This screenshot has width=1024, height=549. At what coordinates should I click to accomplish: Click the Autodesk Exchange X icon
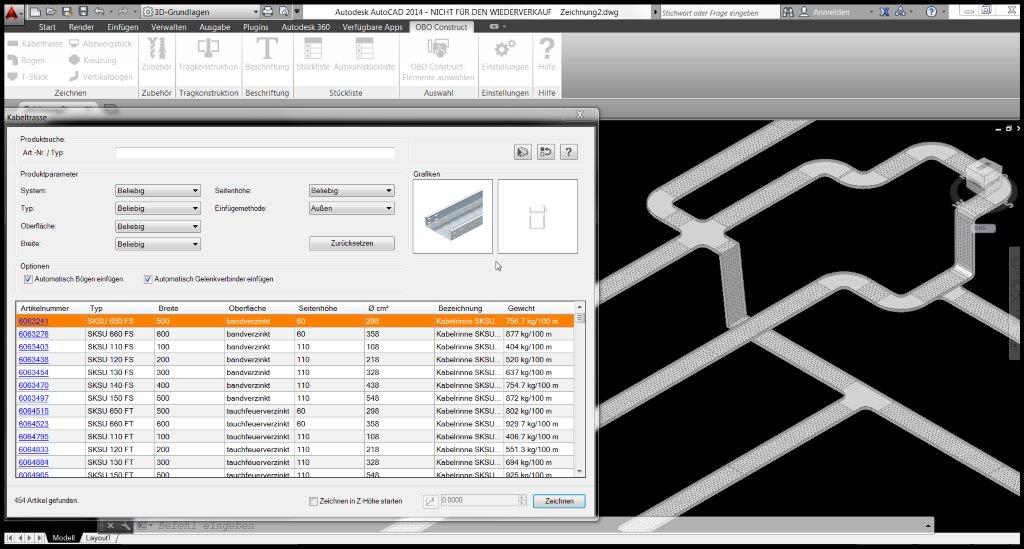pyautogui.click(x=884, y=12)
